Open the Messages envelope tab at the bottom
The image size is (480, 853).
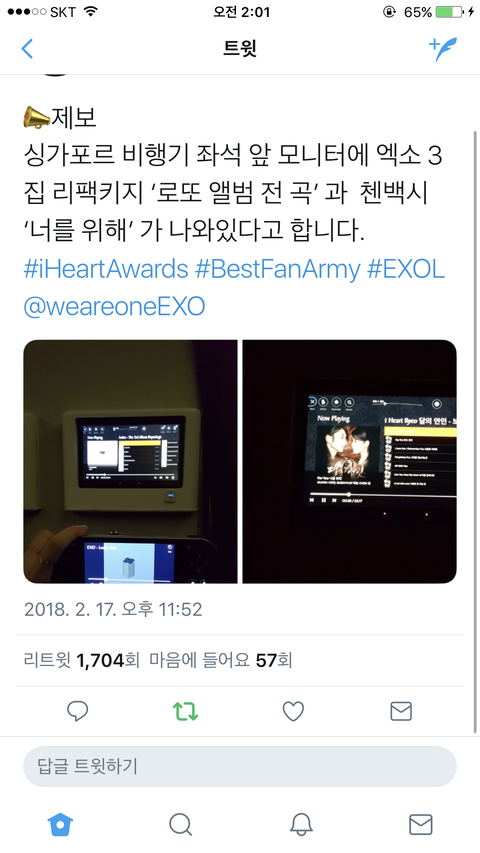tap(420, 824)
